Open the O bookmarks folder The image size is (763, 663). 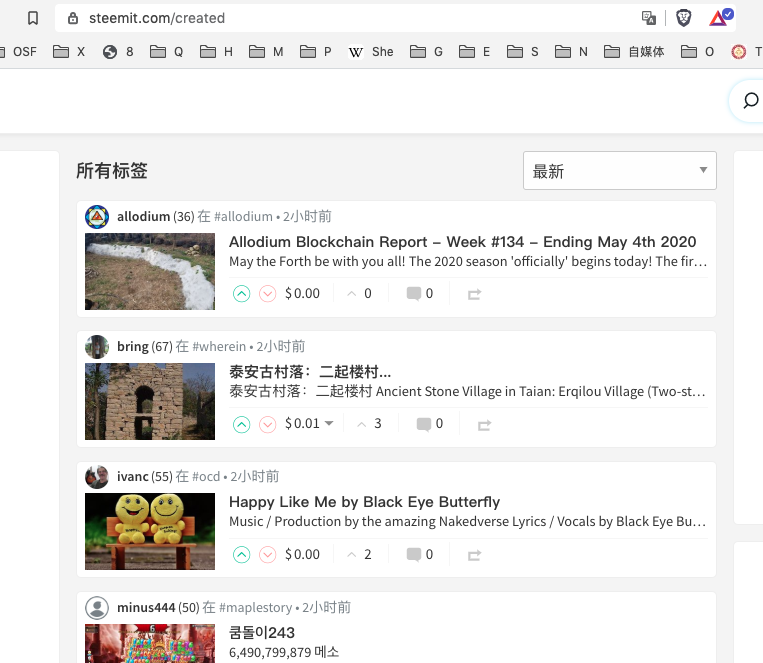pos(697,52)
